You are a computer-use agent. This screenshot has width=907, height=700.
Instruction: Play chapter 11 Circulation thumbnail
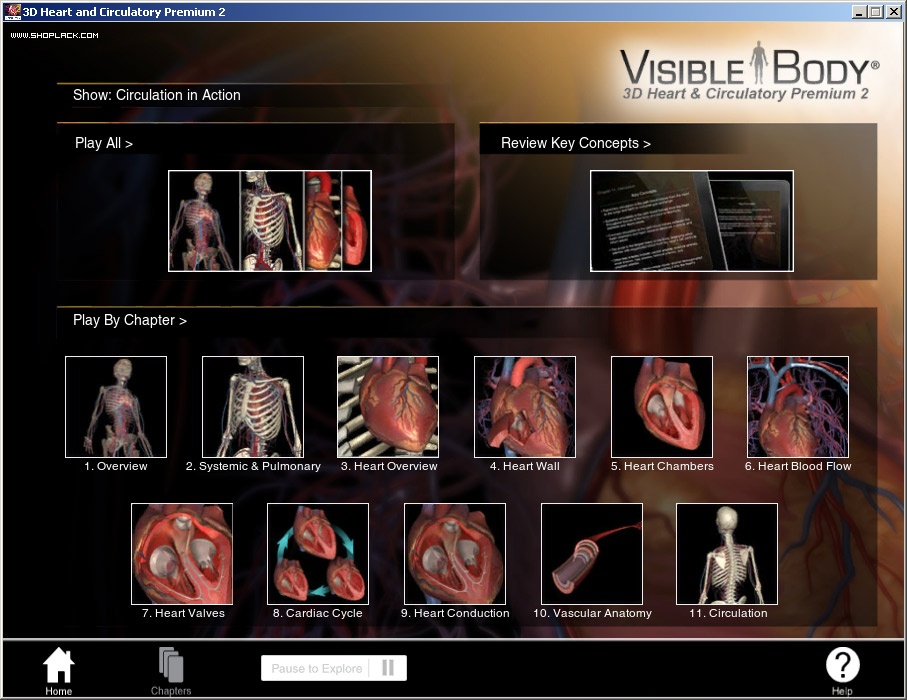pyautogui.click(x=727, y=554)
